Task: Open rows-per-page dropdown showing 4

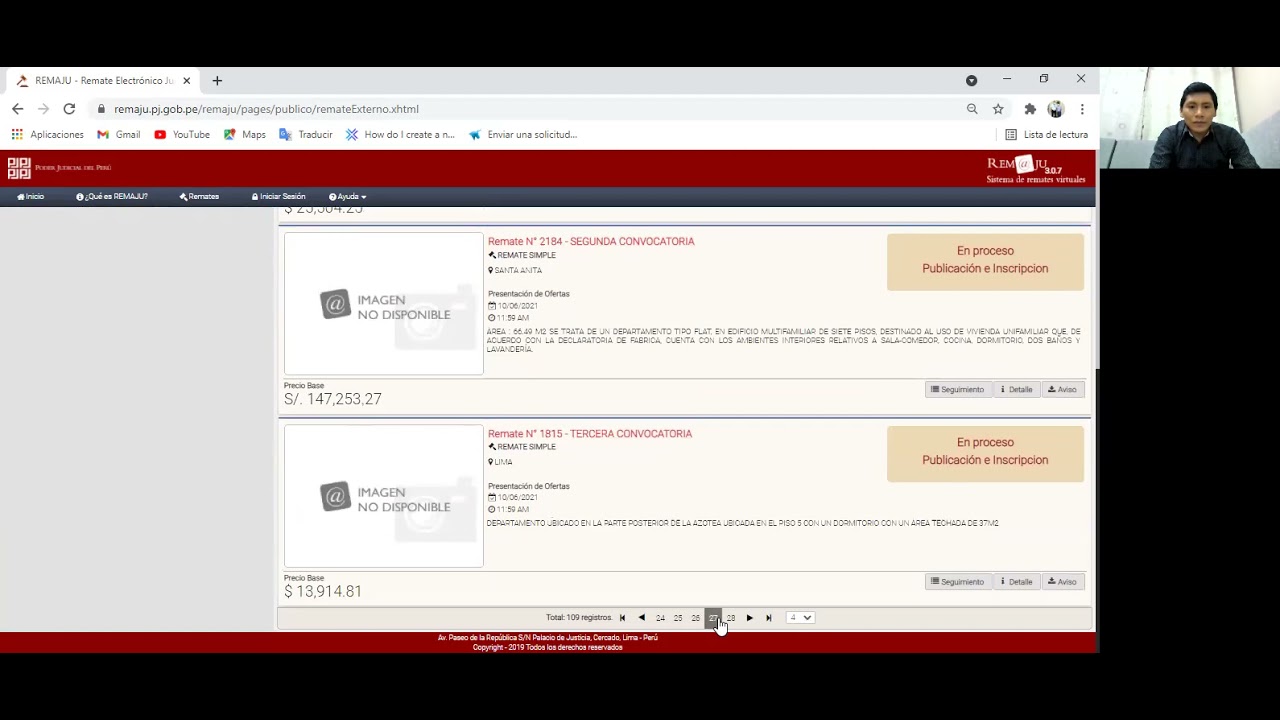Action: pyautogui.click(x=800, y=618)
